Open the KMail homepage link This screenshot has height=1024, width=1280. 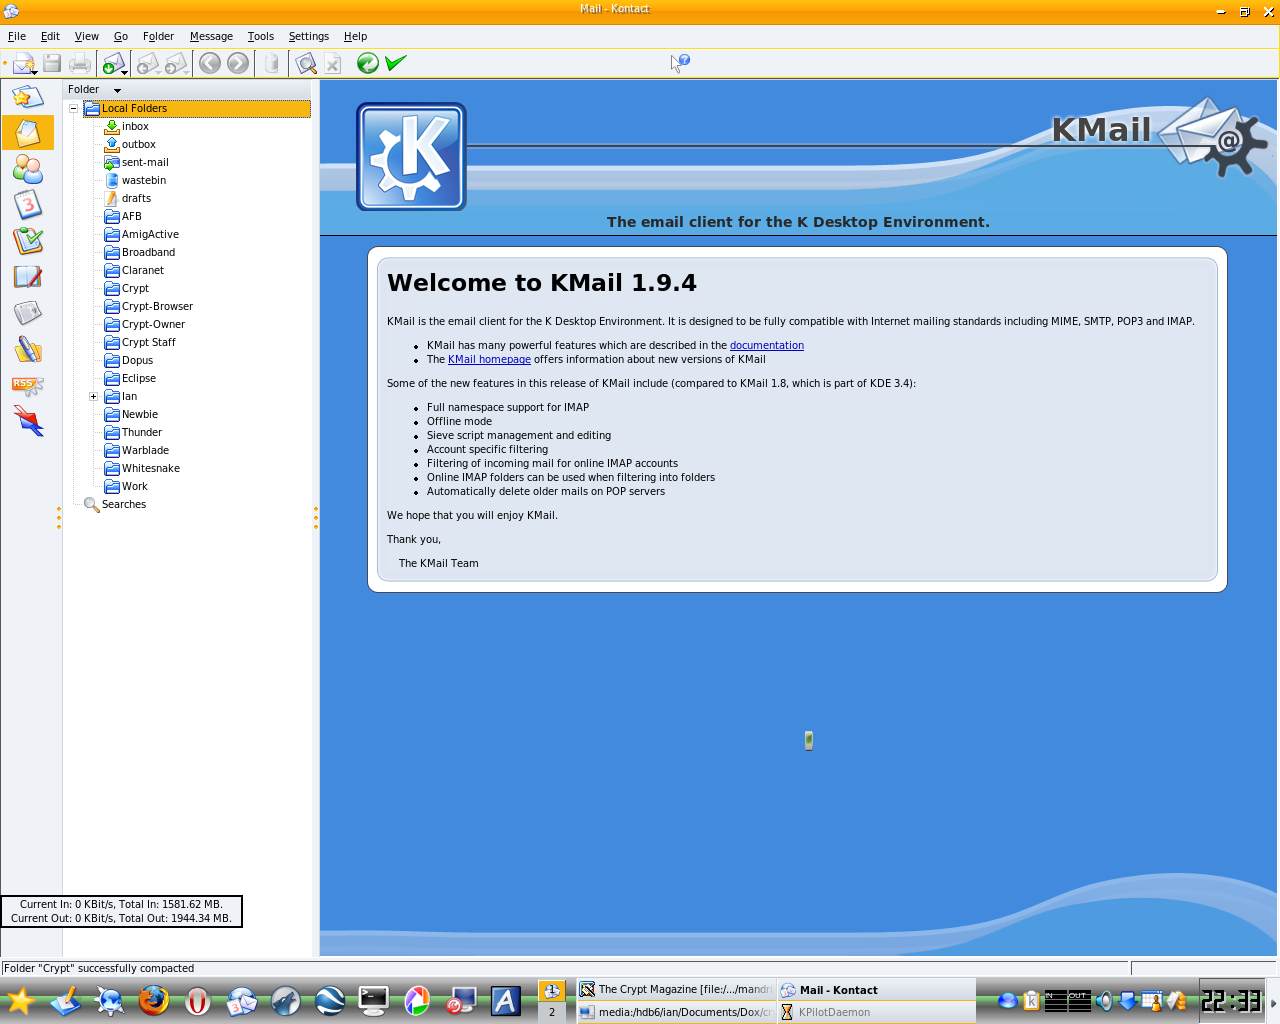pyautogui.click(x=489, y=360)
